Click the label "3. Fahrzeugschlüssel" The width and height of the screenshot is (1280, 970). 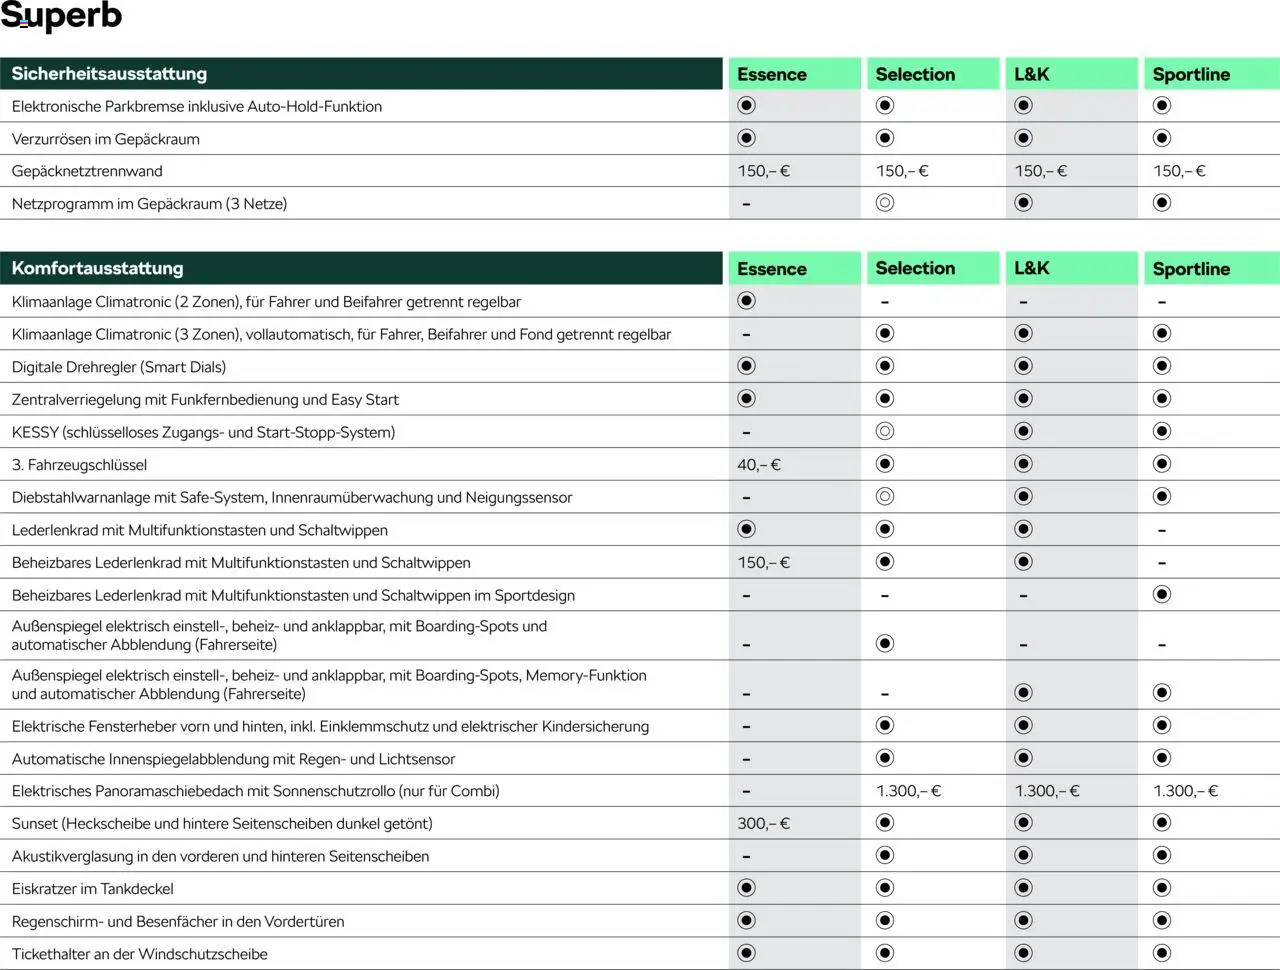(x=79, y=465)
